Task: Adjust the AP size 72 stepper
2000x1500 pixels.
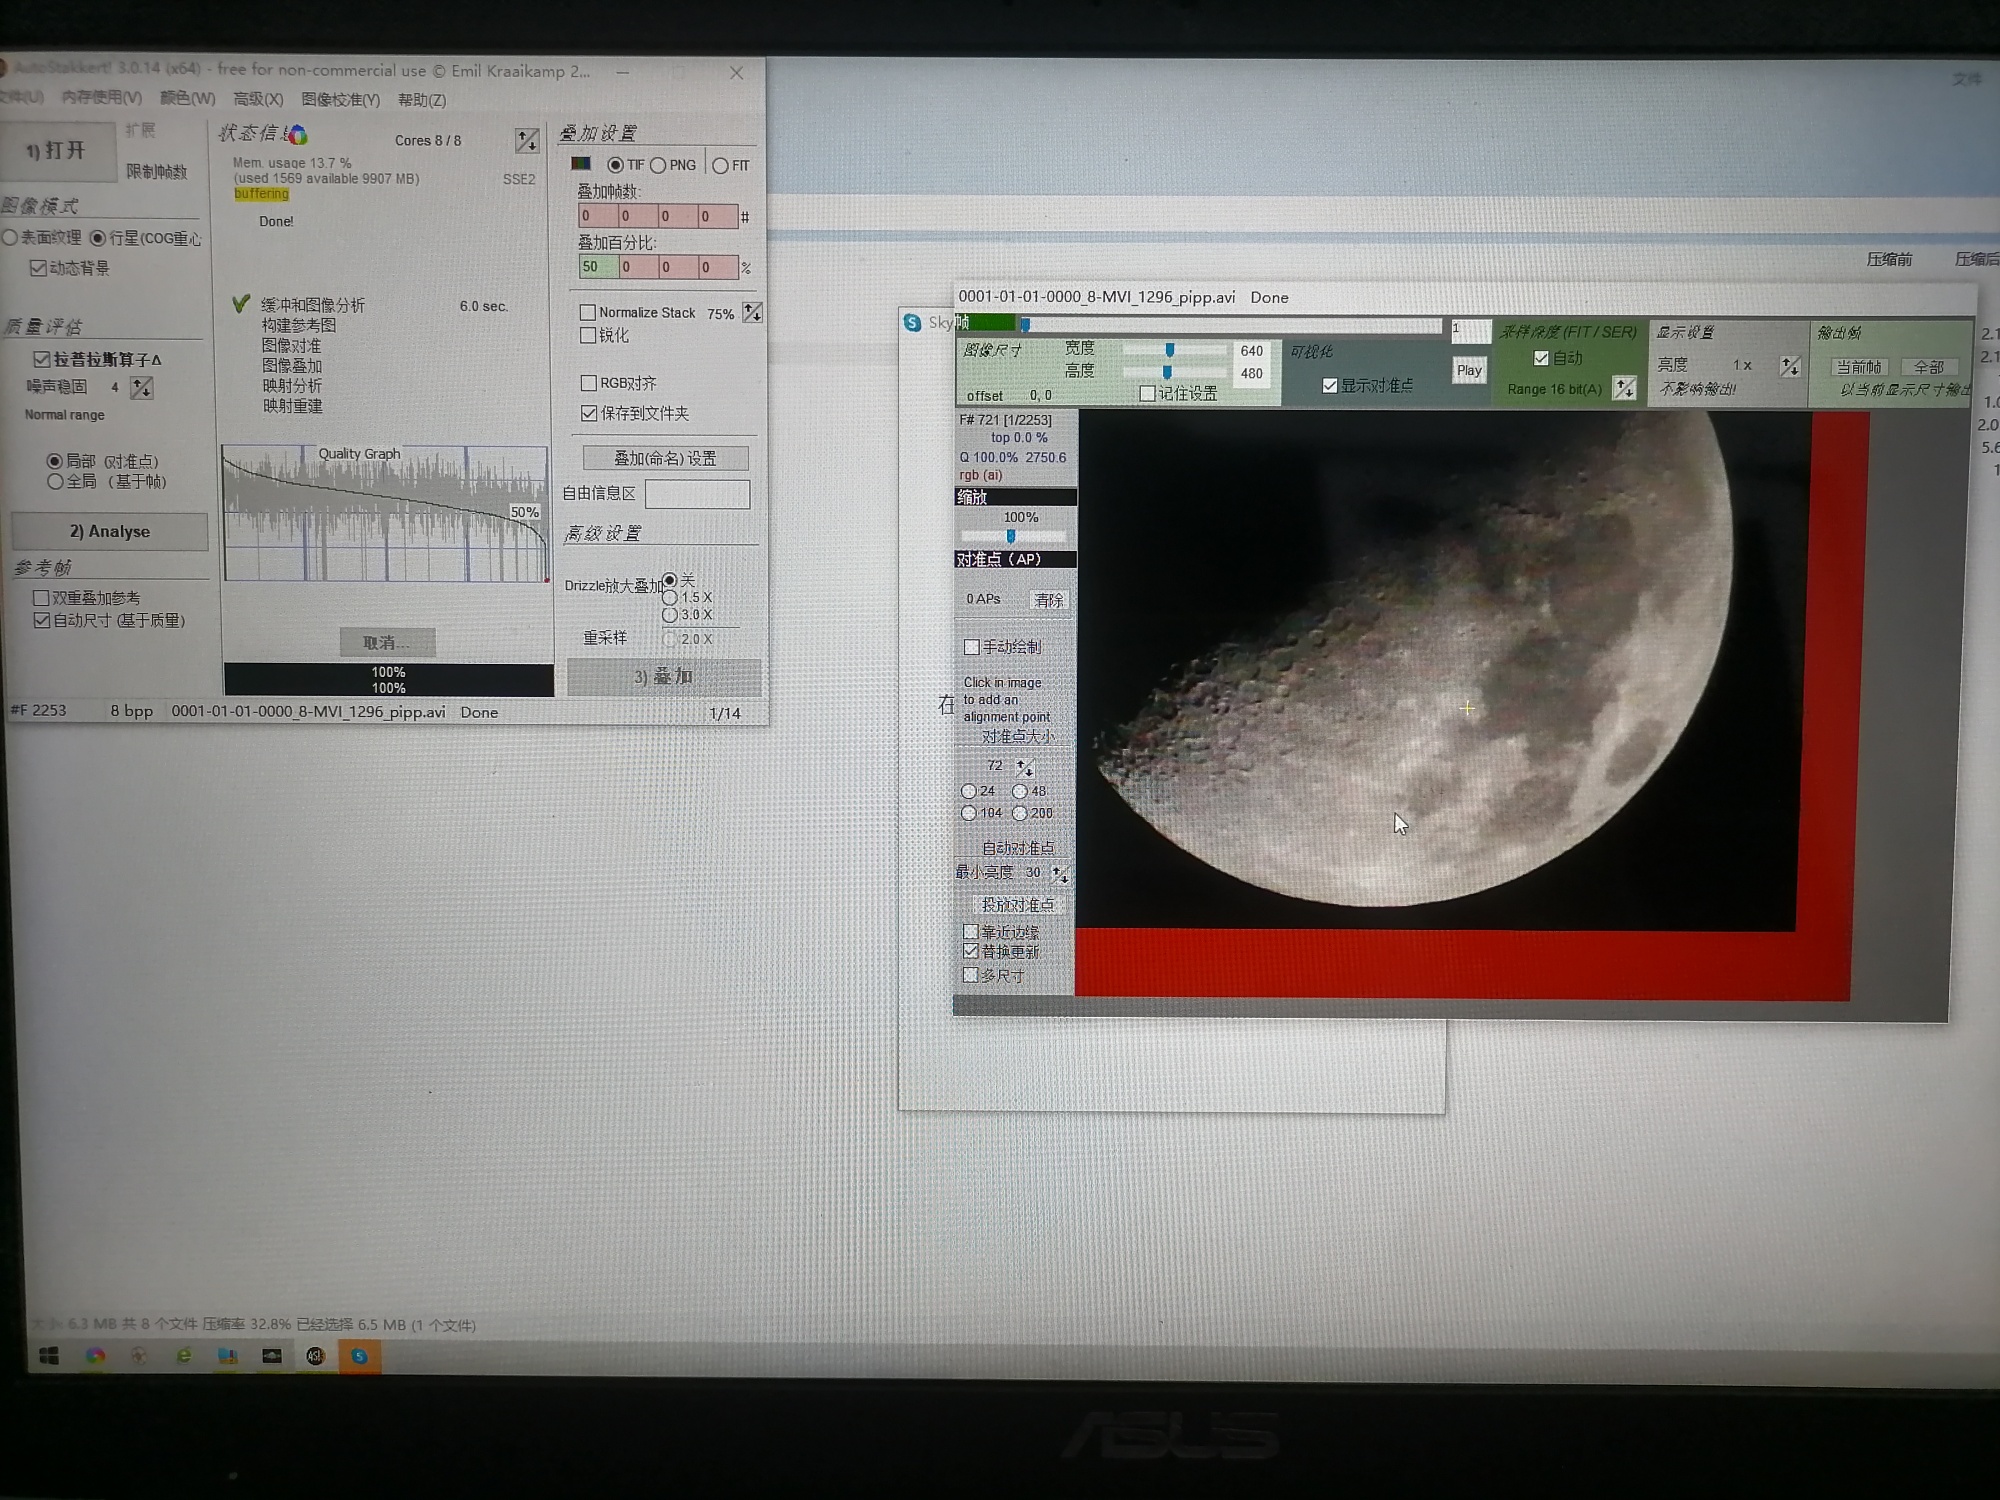Action: (1025, 767)
